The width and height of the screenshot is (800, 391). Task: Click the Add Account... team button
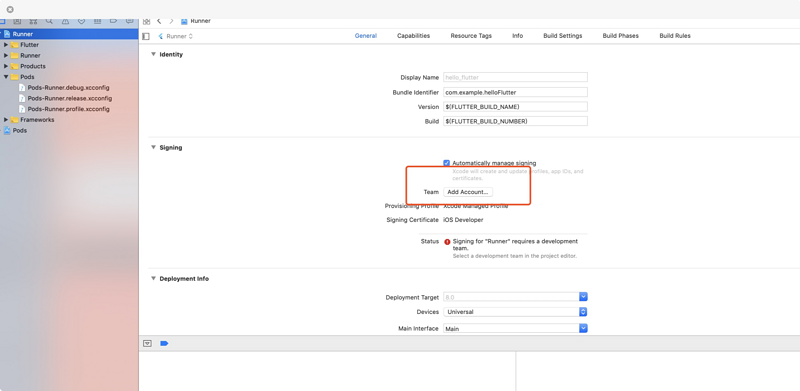click(468, 192)
